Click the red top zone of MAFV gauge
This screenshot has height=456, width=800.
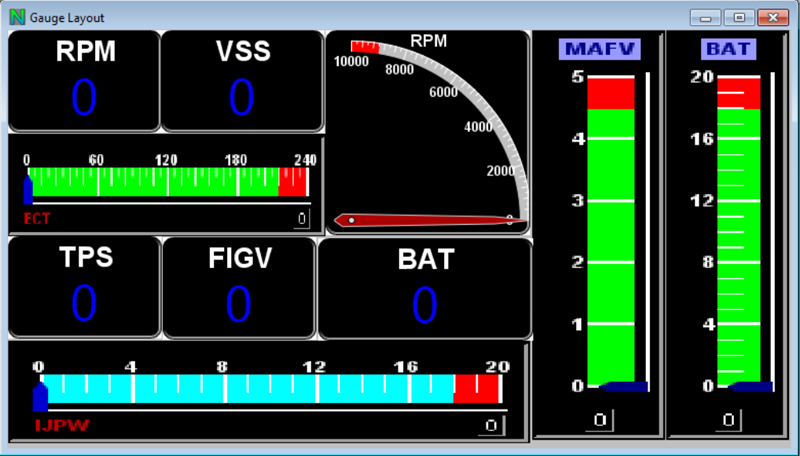610,93
